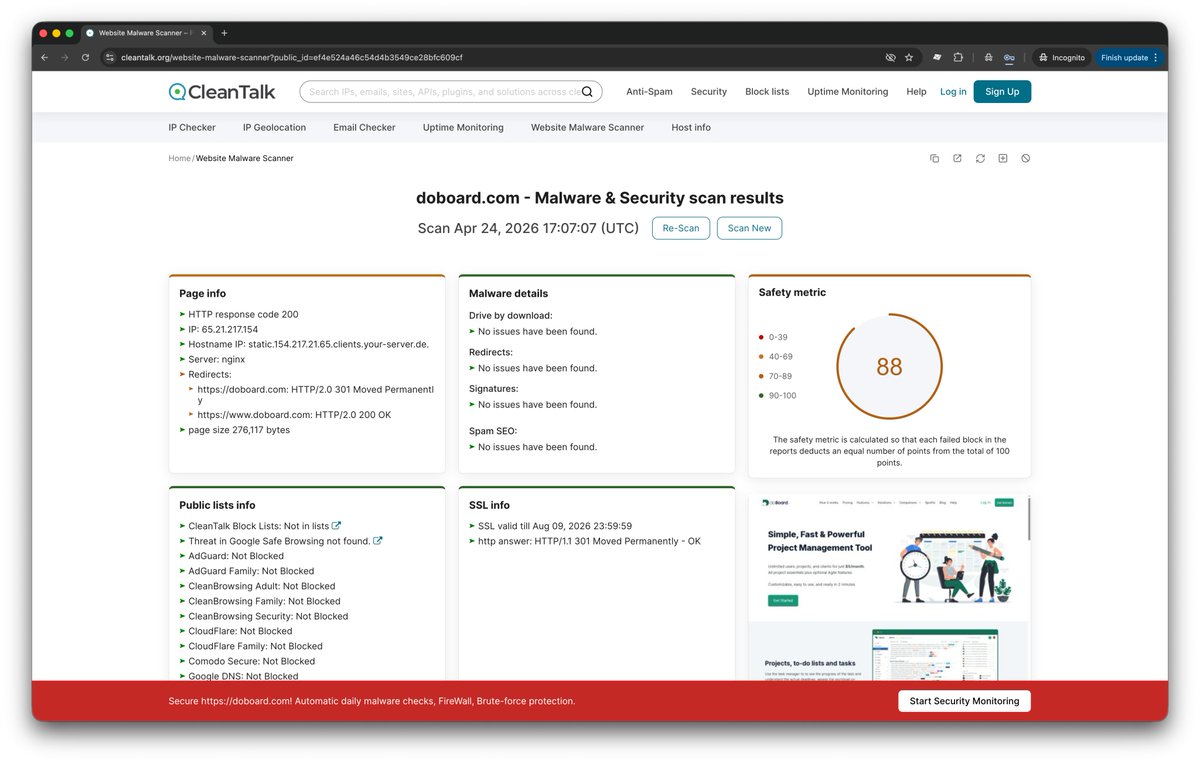Screen dimensions: 1200x764
Task: Select the Website Malware Scanner sub-navigation tab
Action: pyautogui.click(x=587, y=128)
